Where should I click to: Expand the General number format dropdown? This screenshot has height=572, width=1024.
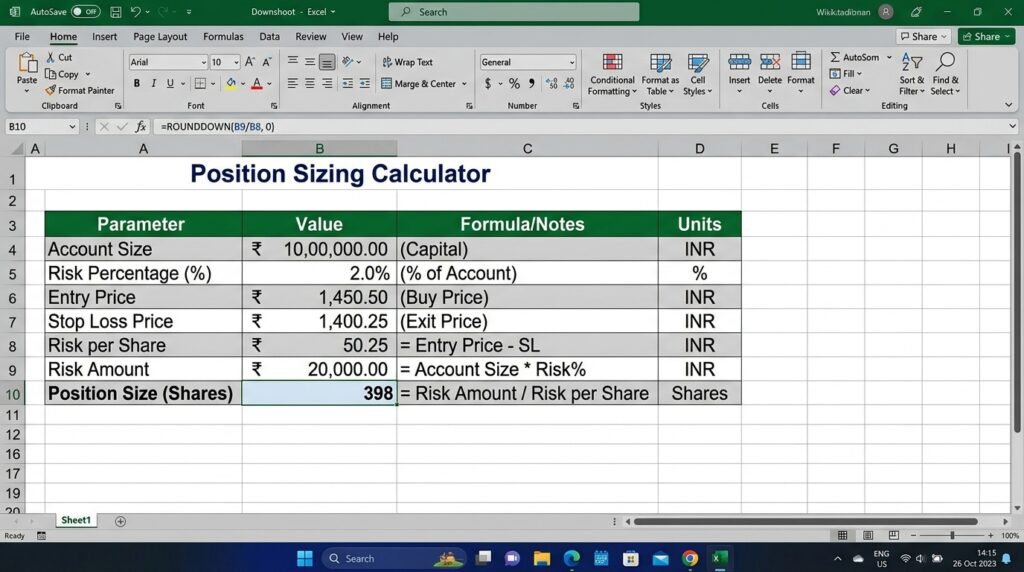(571, 62)
